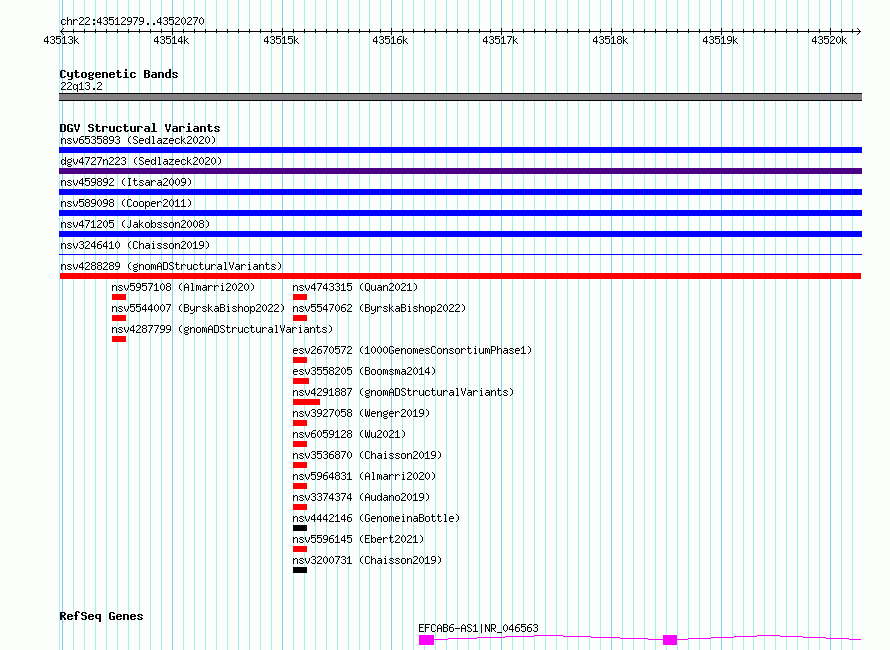Click the red marker under nsv5957108
This screenshot has height=650, width=890.
click(119, 297)
